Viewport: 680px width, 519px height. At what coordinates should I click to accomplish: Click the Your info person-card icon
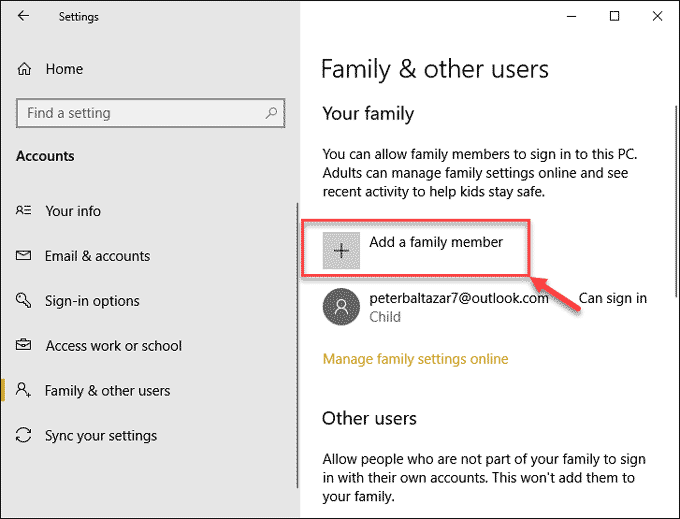[x=23, y=211]
